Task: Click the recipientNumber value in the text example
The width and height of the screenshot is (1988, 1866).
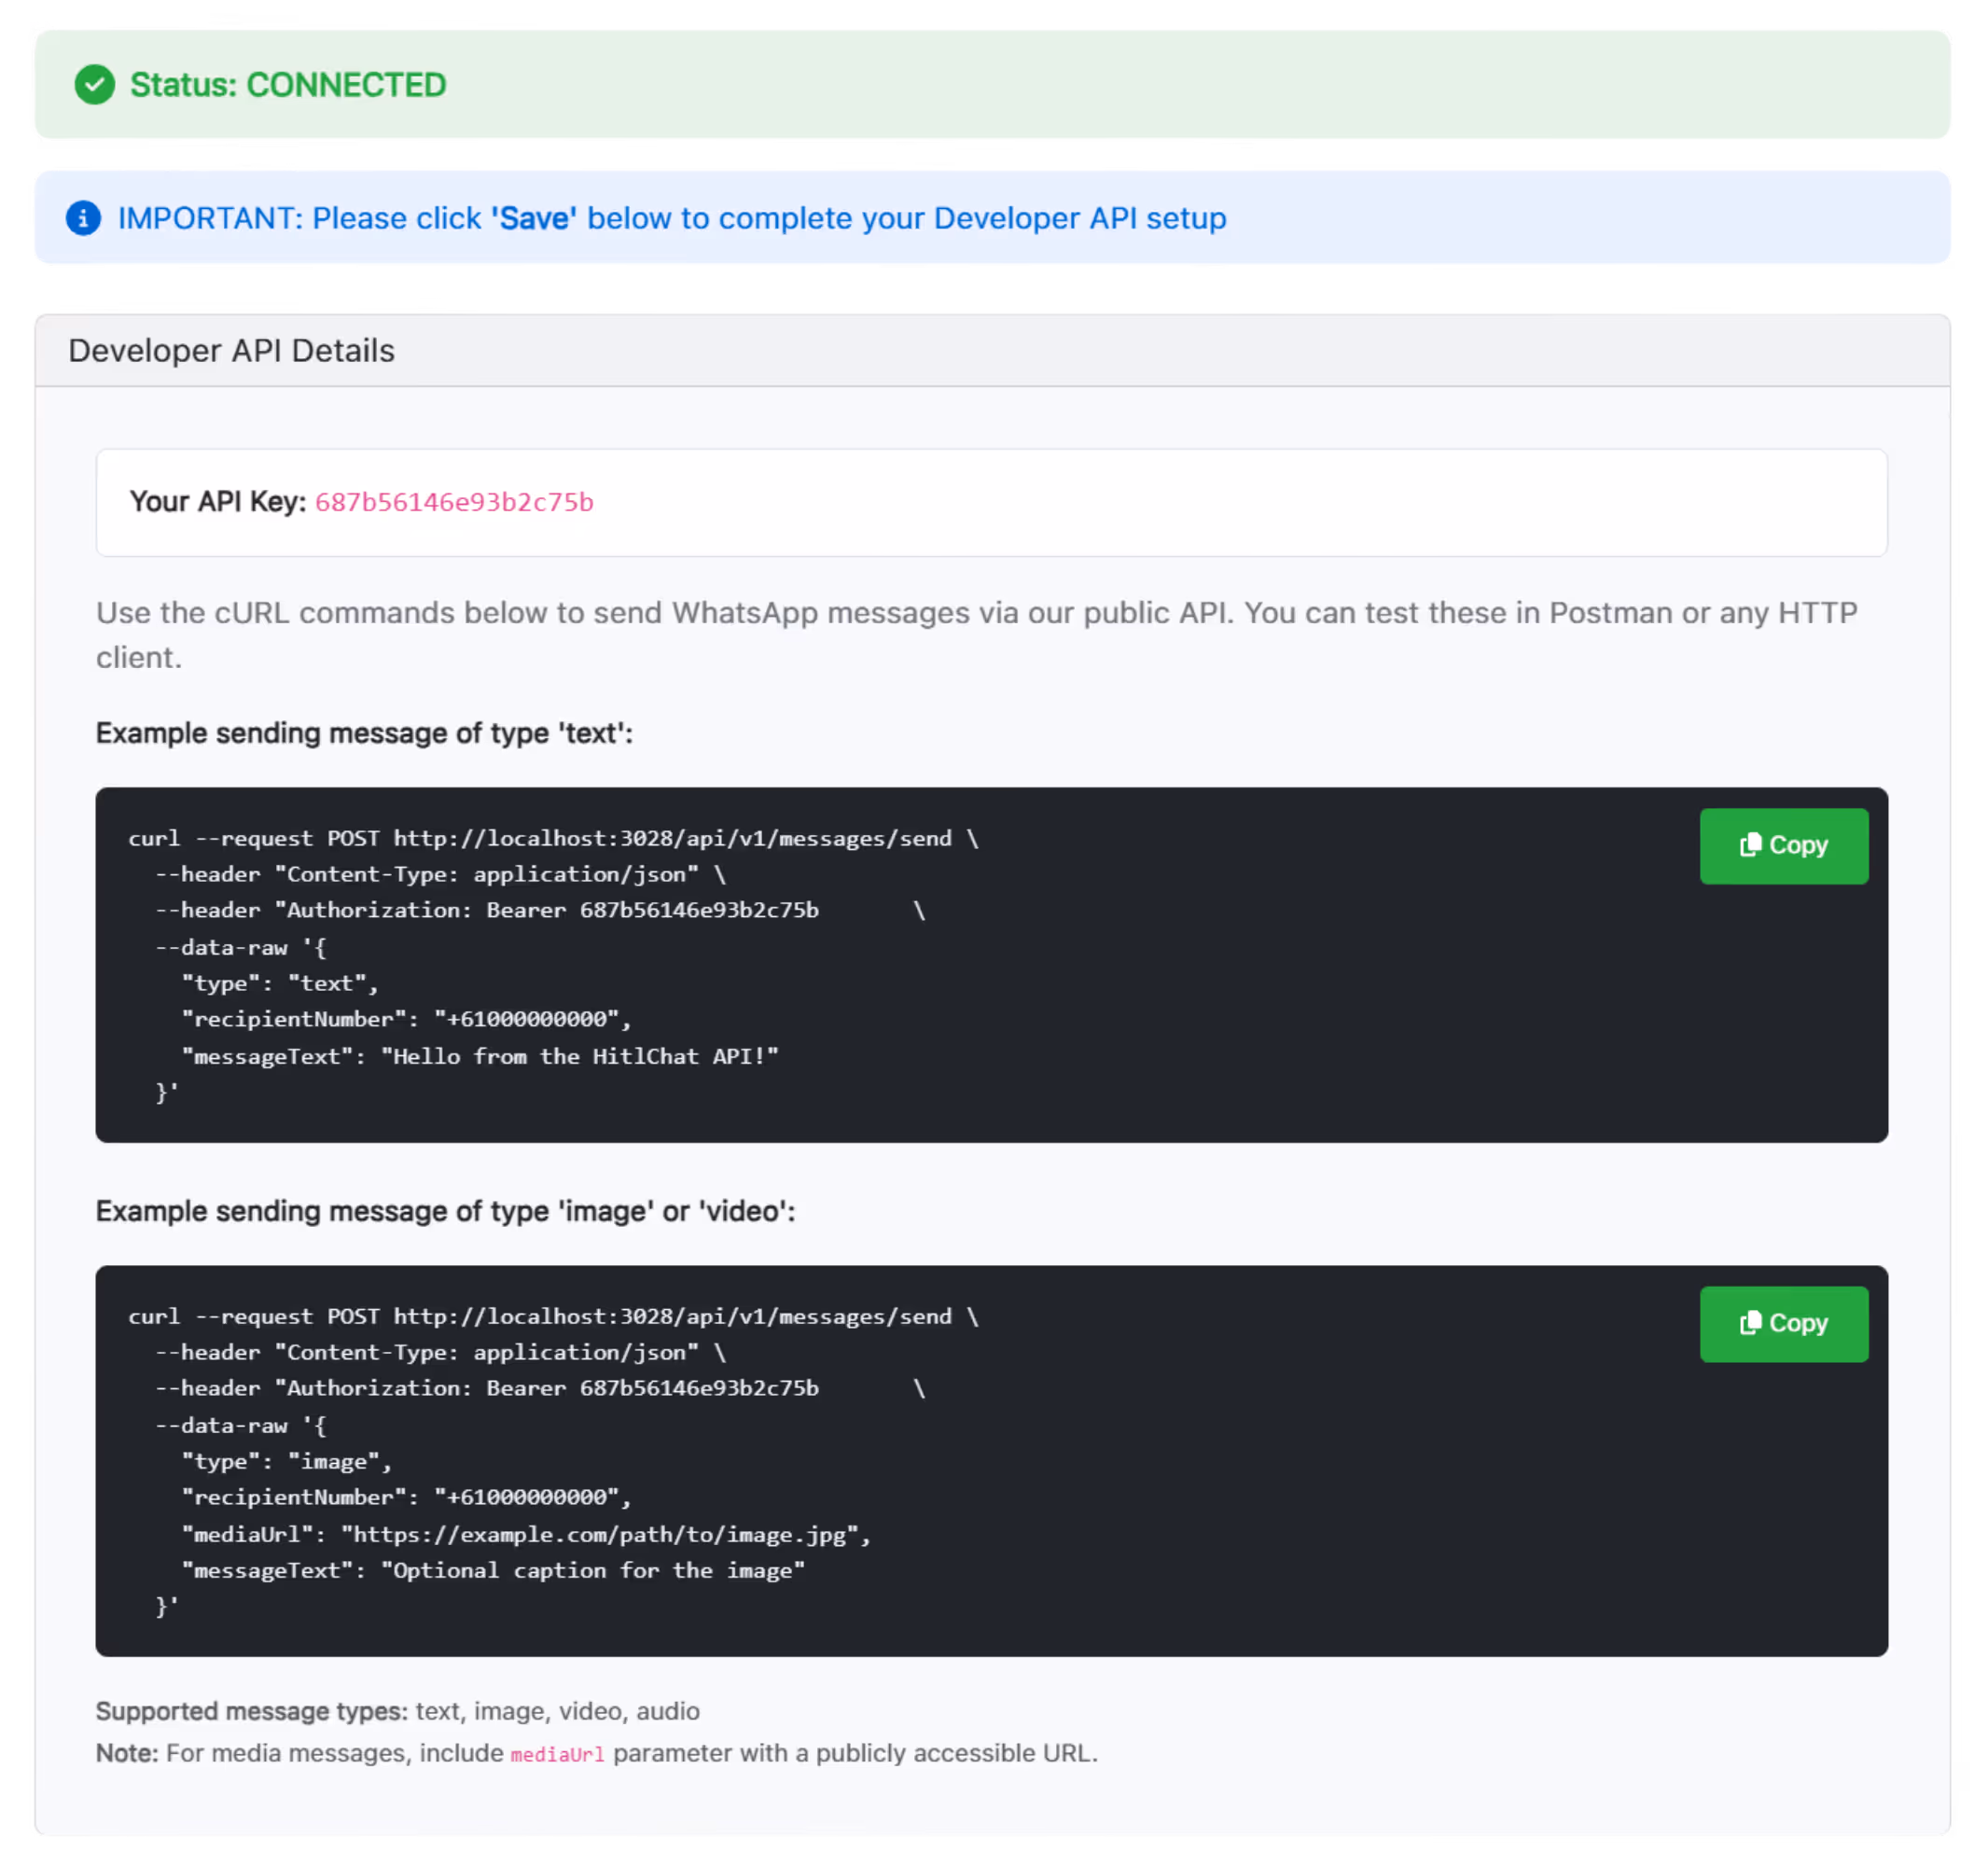Action: click(x=530, y=1019)
